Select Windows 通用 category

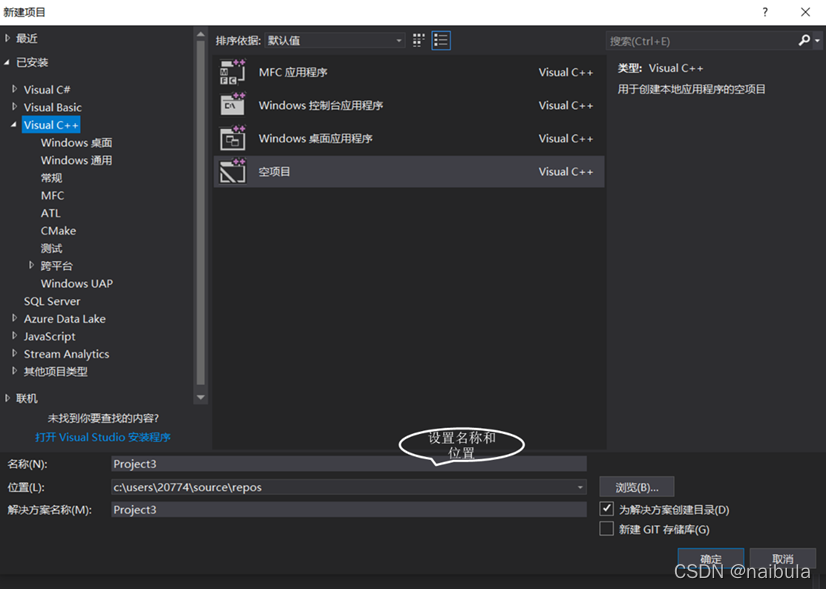pyautogui.click(x=76, y=160)
